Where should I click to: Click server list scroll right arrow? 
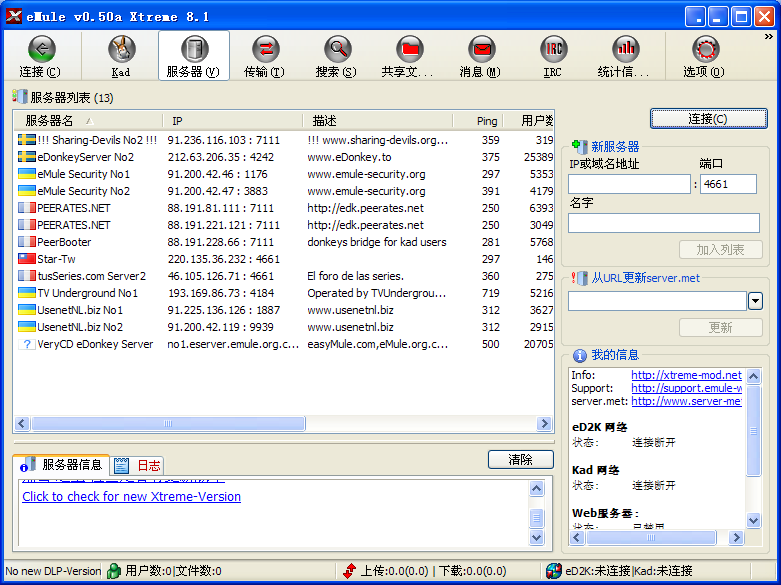pyautogui.click(x=544, y=424)
